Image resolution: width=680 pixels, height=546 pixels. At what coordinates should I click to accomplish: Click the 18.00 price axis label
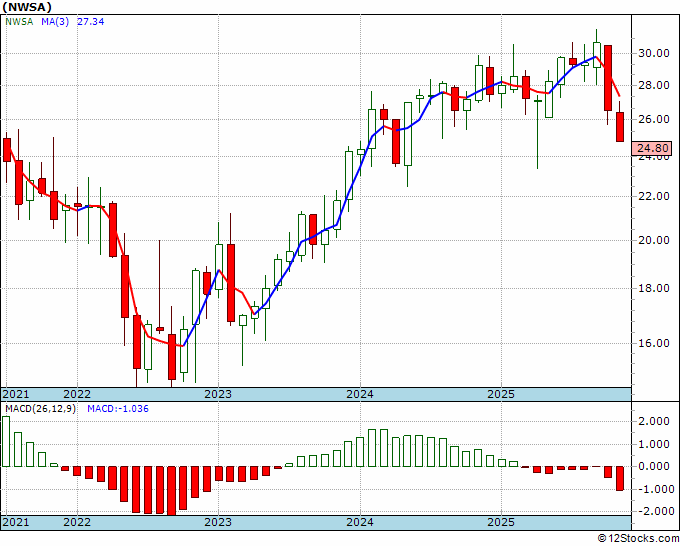tap(654, 288)
